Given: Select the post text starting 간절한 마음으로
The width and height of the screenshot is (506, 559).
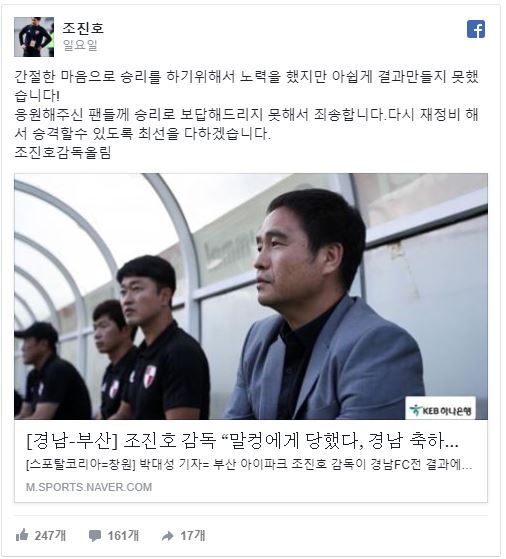Looking at the screenshot, I should coord(246,86).
